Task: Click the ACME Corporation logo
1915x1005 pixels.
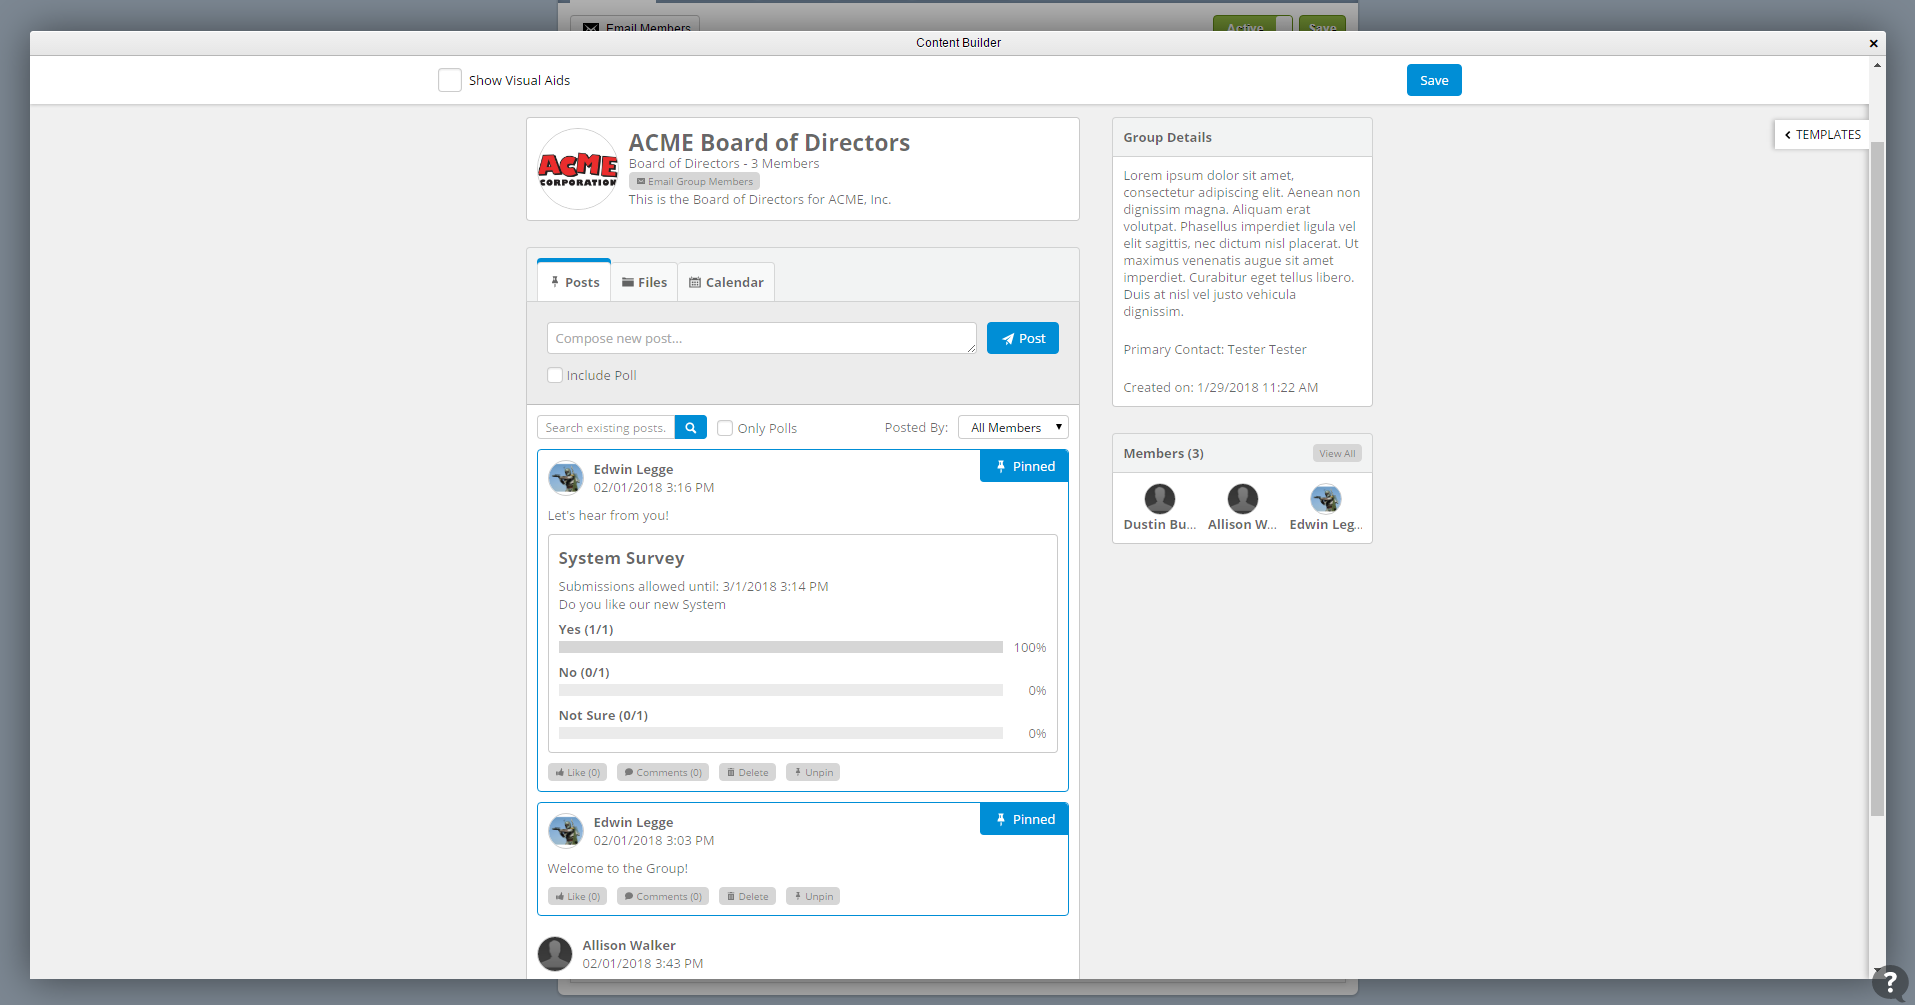Action: click(578, 169)
